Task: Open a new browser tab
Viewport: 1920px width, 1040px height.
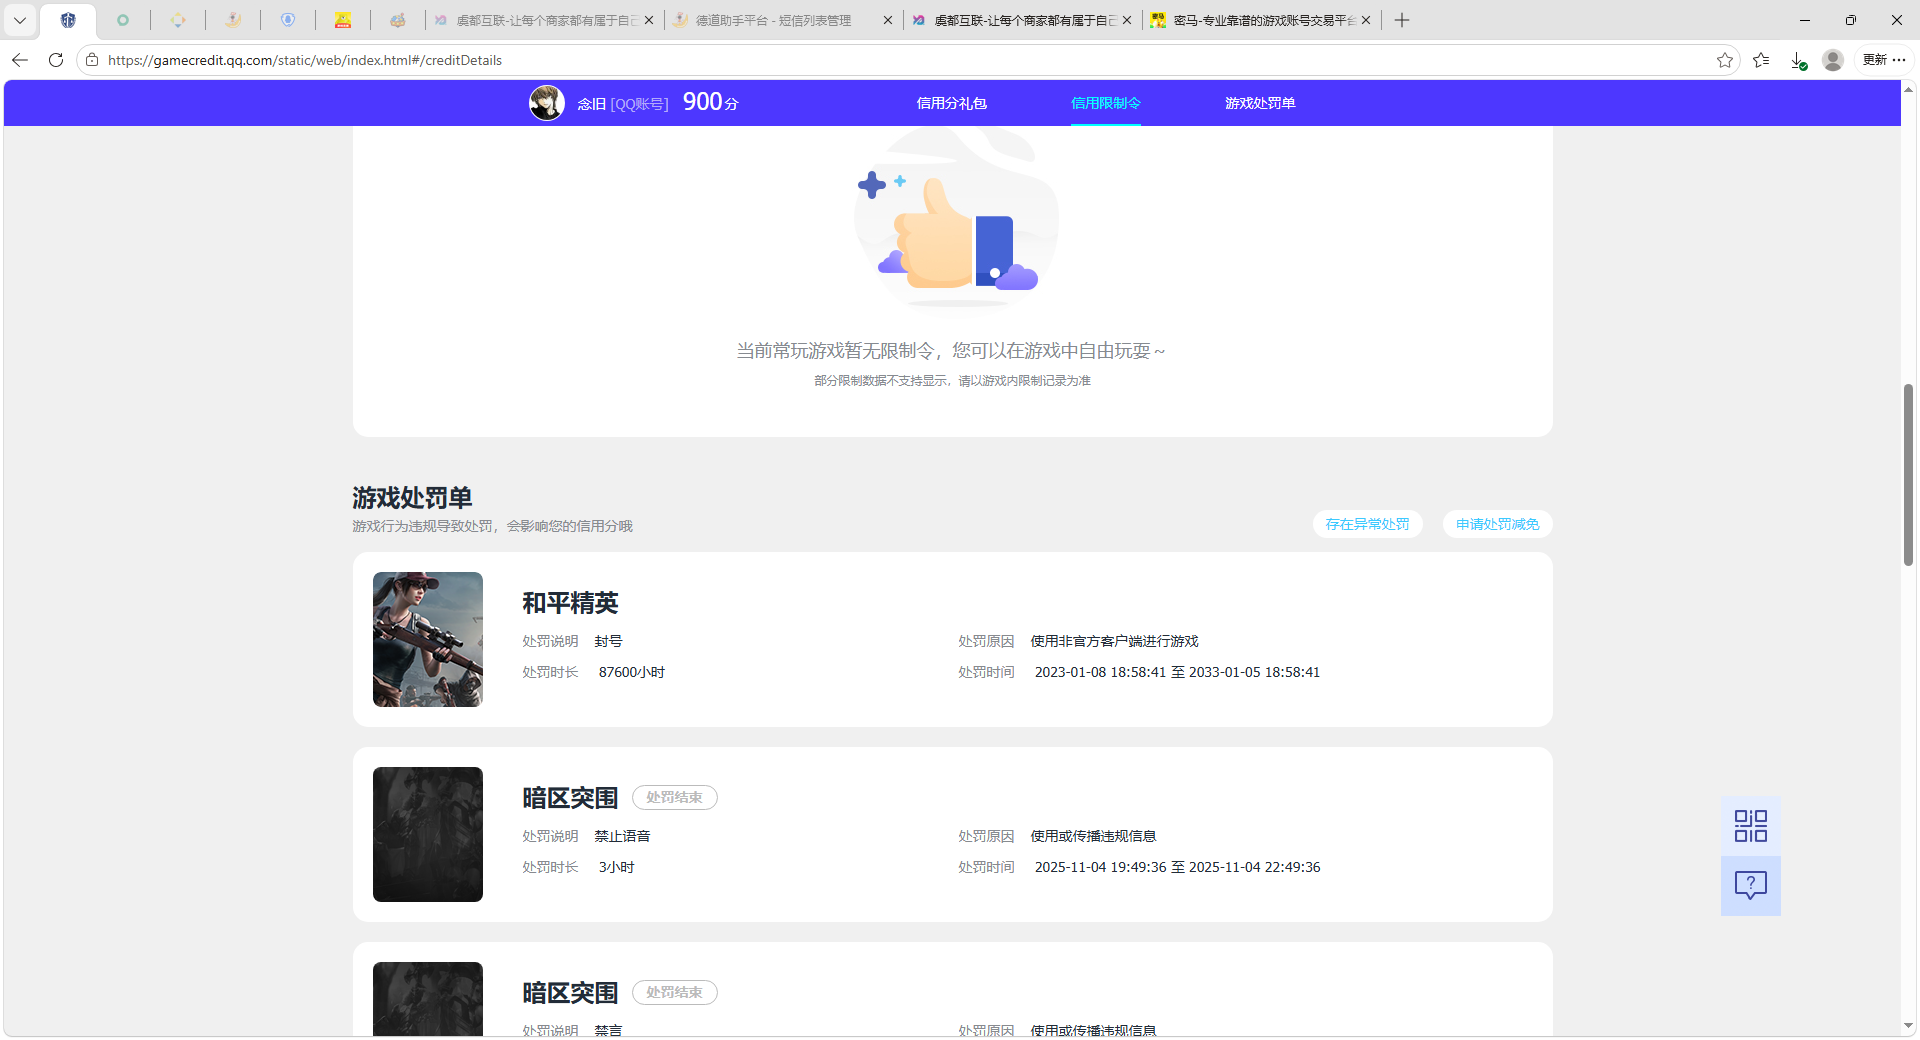Action: [x=1402, y=20]
